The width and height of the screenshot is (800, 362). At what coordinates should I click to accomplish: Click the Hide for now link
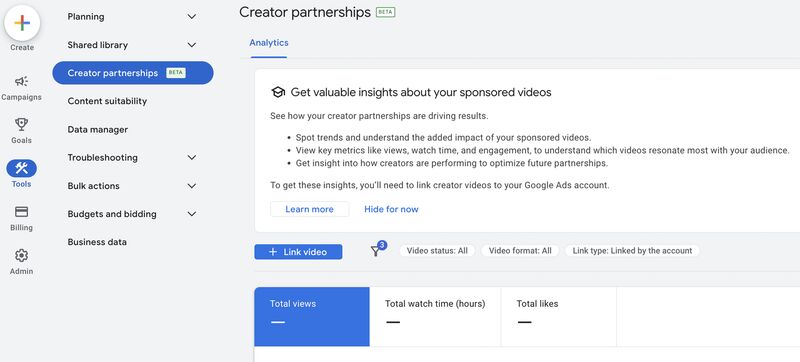click(391, 209)
